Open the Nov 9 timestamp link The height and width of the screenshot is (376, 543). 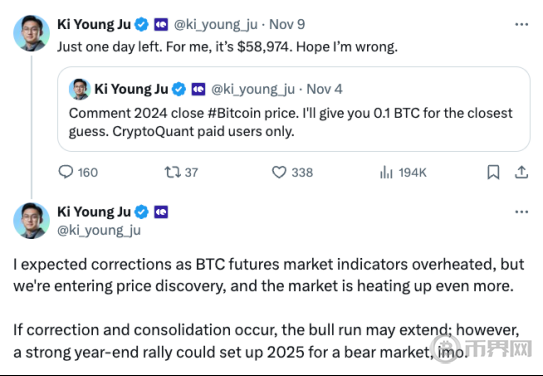(287, 25)
